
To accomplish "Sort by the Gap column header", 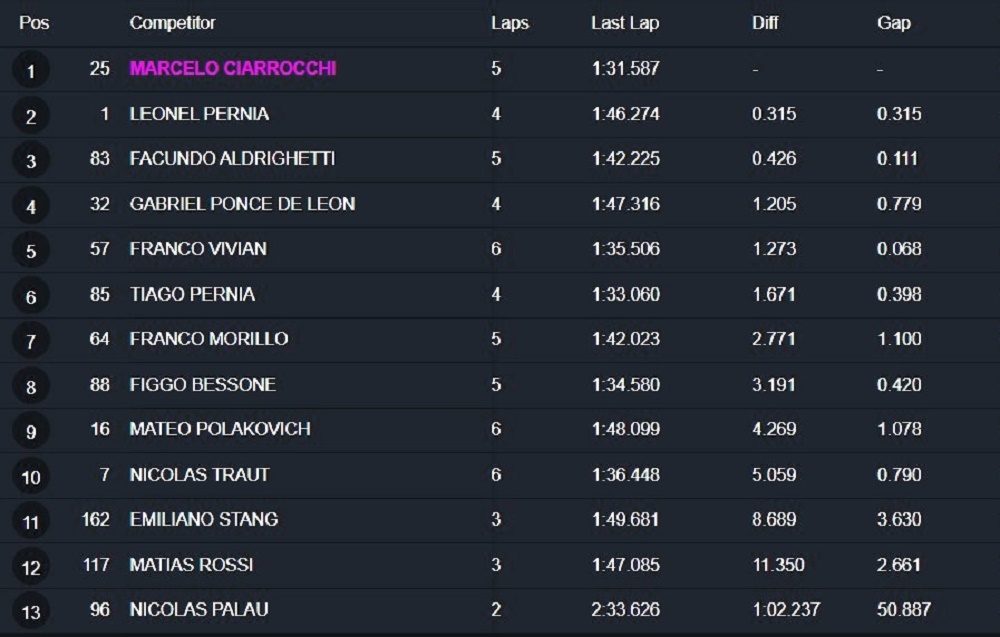I will click(x=893, y=23).
